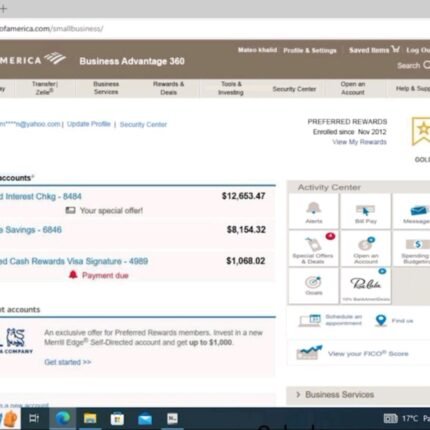430x430 pixels.
Task: Click 'Your special offer!' link
Action: pyautogui.click(x=111, y=211)
